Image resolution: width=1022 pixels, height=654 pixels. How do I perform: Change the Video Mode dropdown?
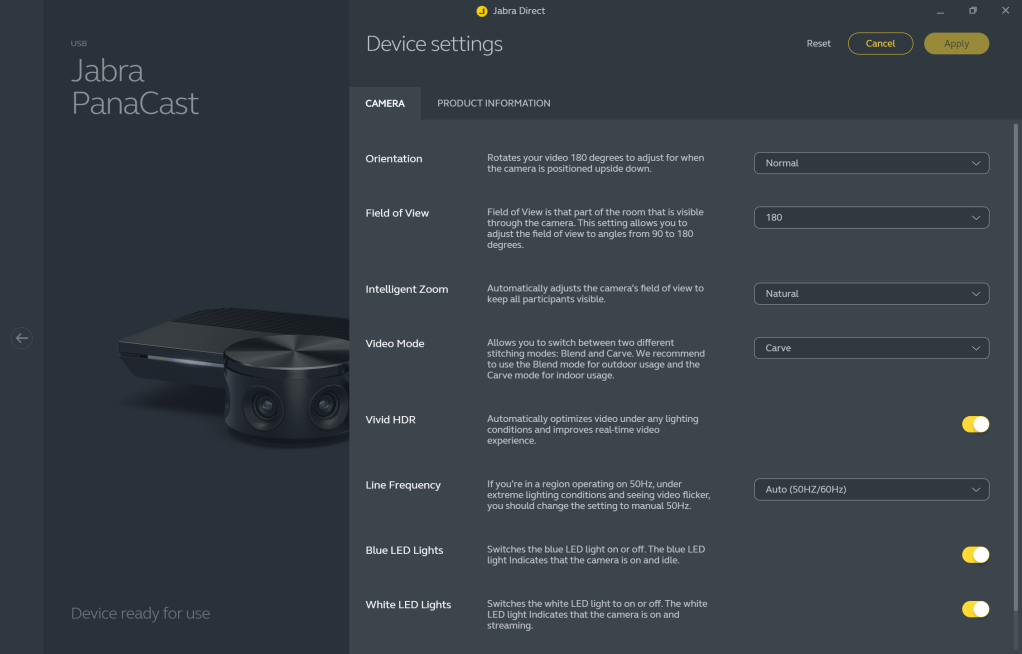pos(870,348)
